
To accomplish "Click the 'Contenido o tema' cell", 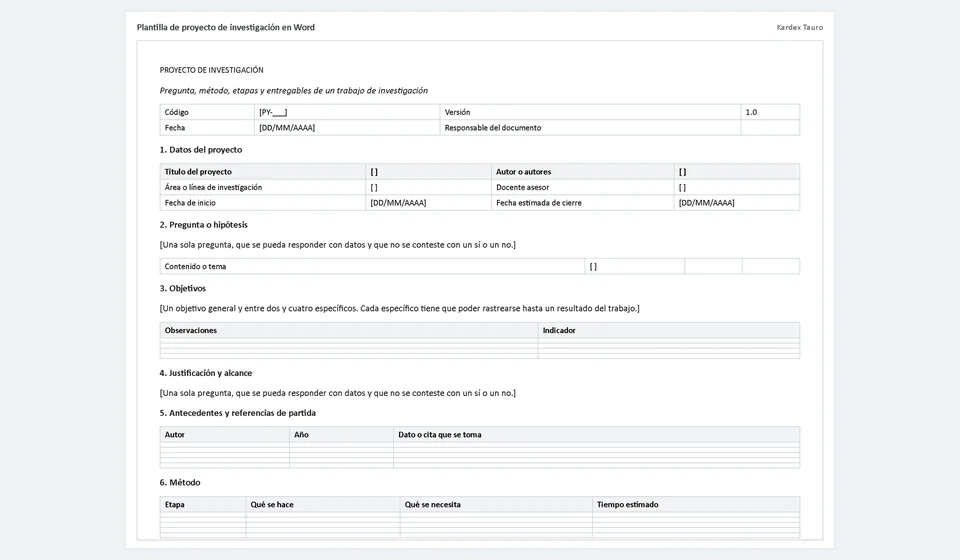I will click(x=372, y=266).
